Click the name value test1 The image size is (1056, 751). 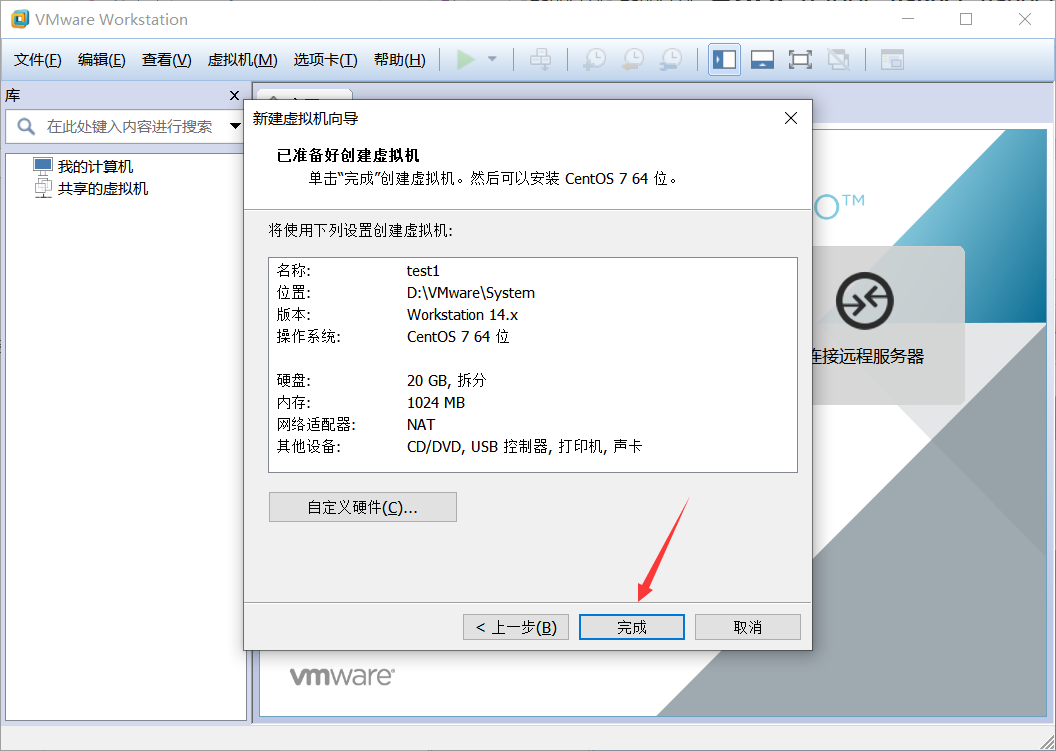pos(423,271)
